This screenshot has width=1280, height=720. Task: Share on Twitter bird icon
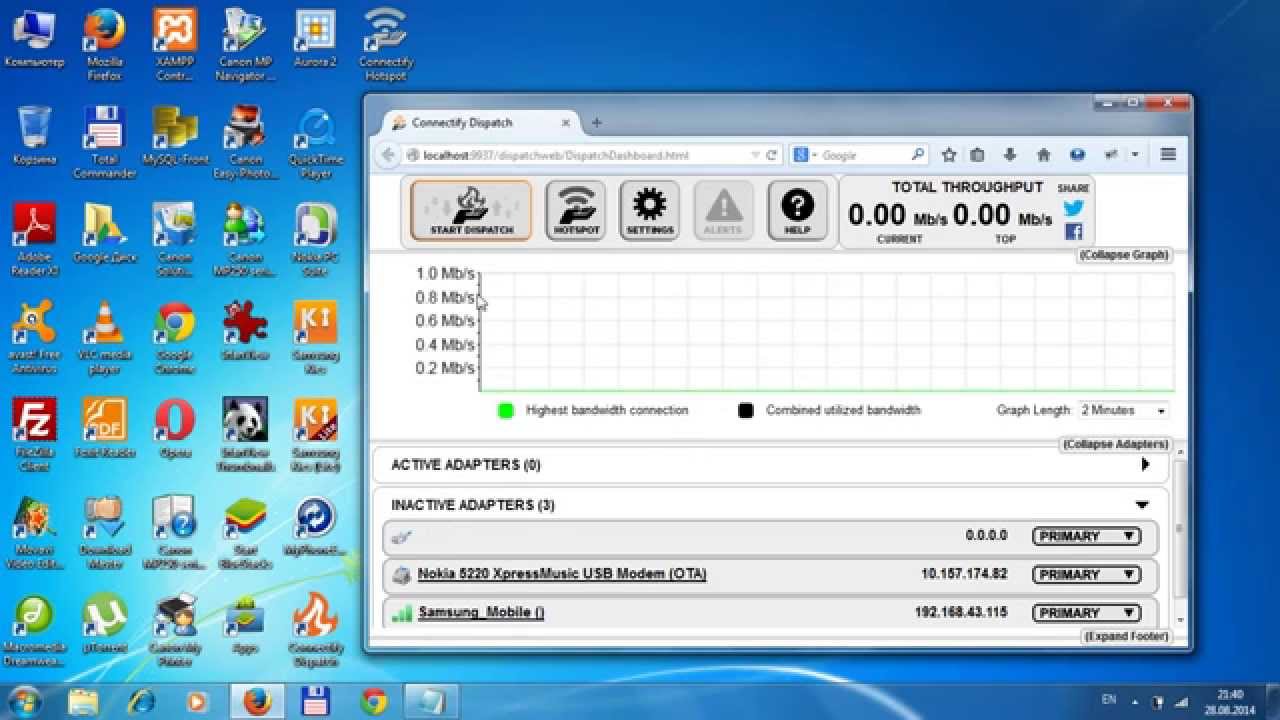(x=1073, y=208)
